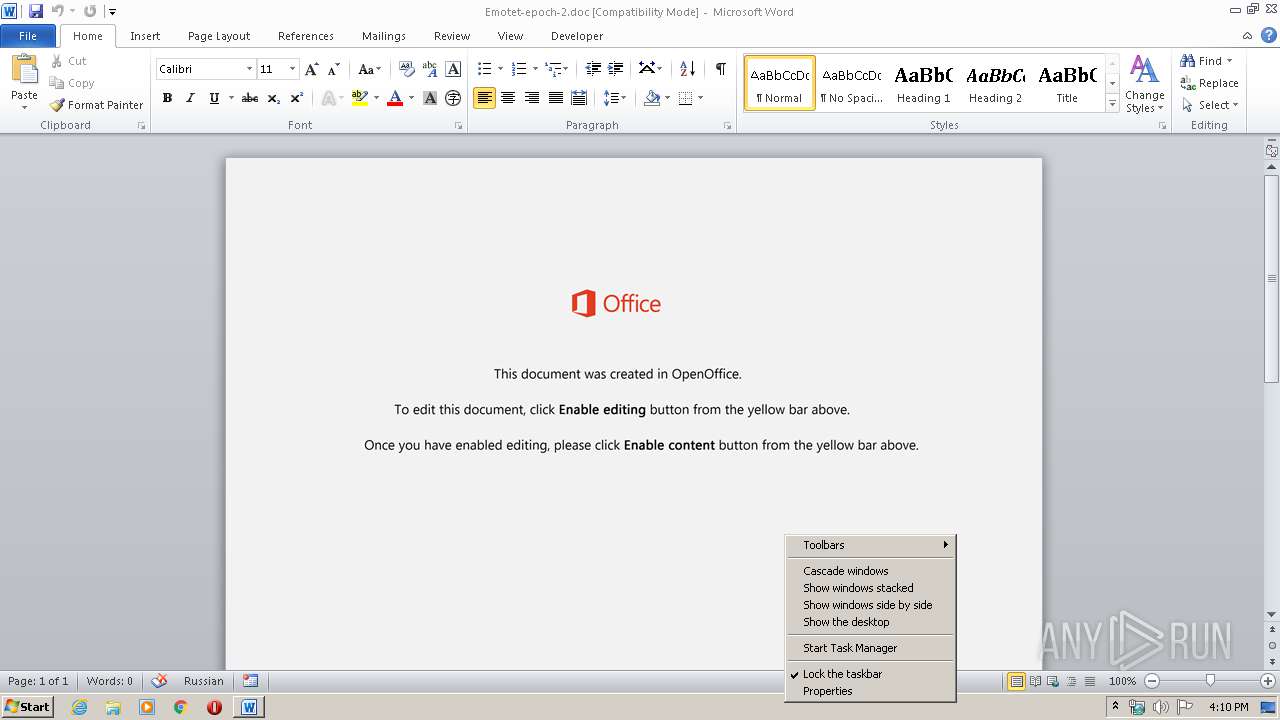Click the Windows Start button

[x=27, y=707]
